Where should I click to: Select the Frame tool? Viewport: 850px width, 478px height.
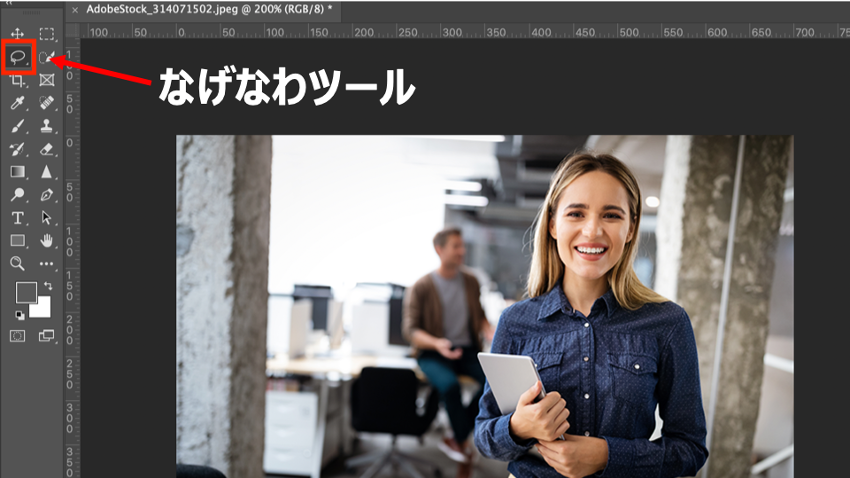pyautogui.click(x=47, y=80)
